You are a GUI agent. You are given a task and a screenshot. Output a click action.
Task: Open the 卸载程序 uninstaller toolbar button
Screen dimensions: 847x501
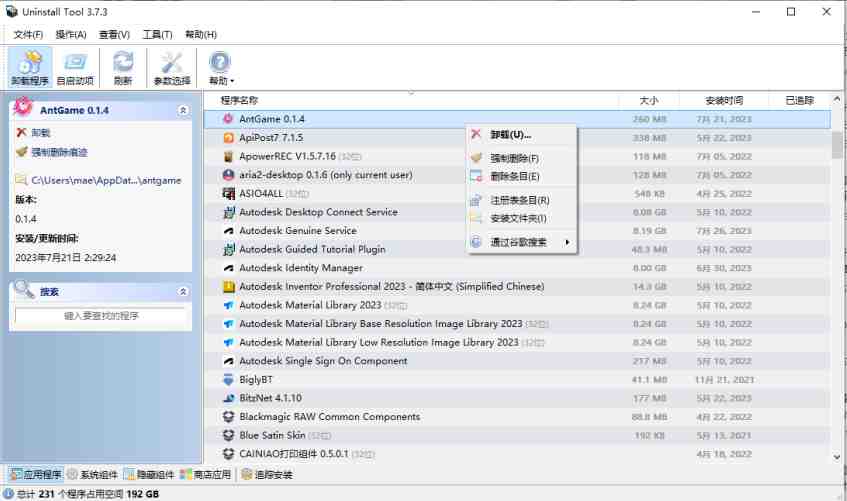coord(30,68)
